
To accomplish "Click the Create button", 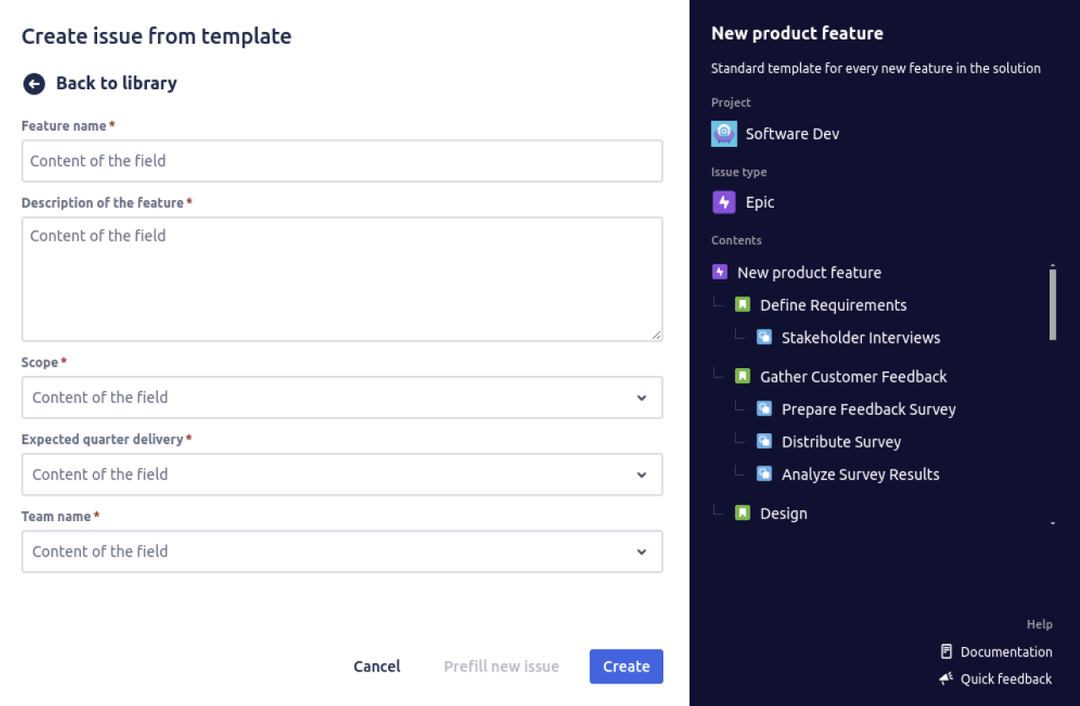I will tap(626, 666).
